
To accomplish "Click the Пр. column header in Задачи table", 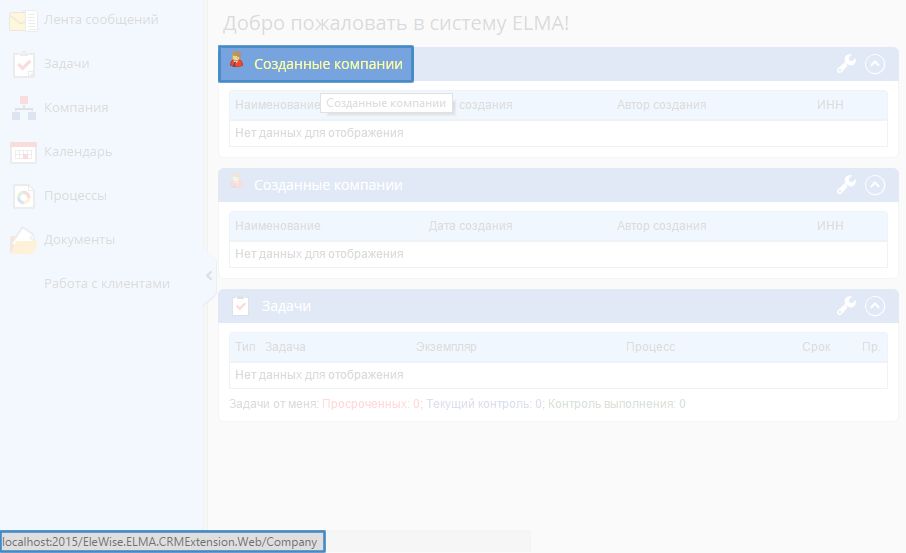I will tap(871, 347).
